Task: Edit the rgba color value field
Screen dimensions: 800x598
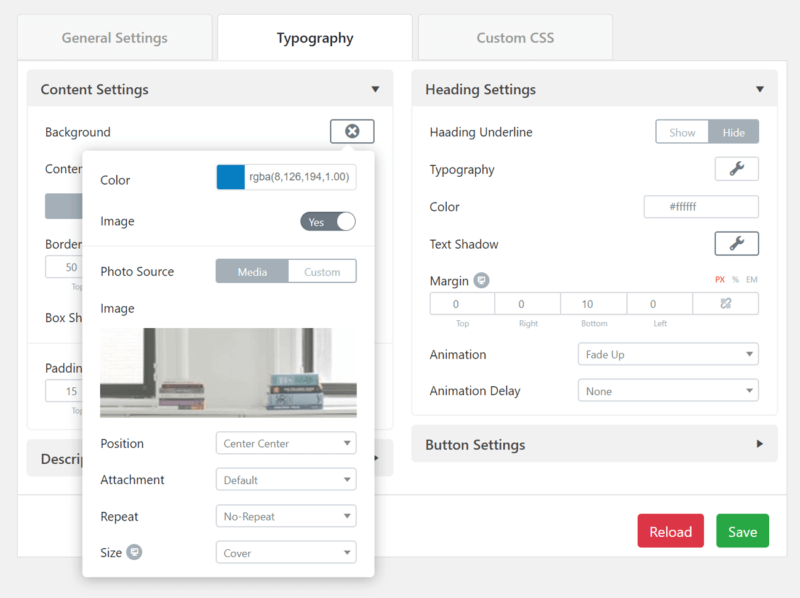Action: click(x=299, y=177)
